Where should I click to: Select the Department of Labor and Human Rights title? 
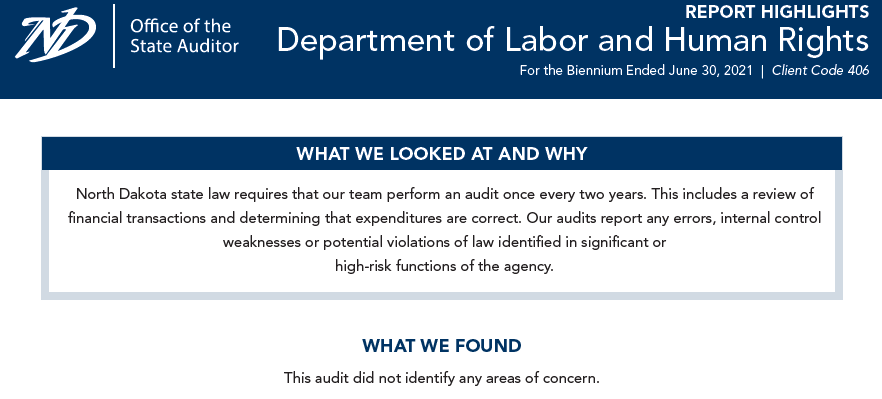[573, 41]
